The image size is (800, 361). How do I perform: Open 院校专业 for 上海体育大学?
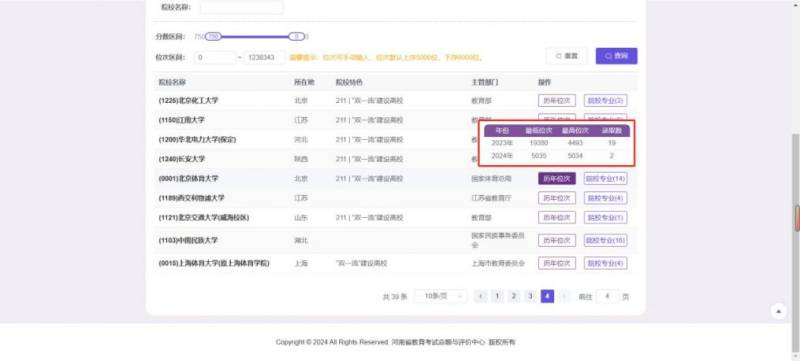(x=606, y=263)
